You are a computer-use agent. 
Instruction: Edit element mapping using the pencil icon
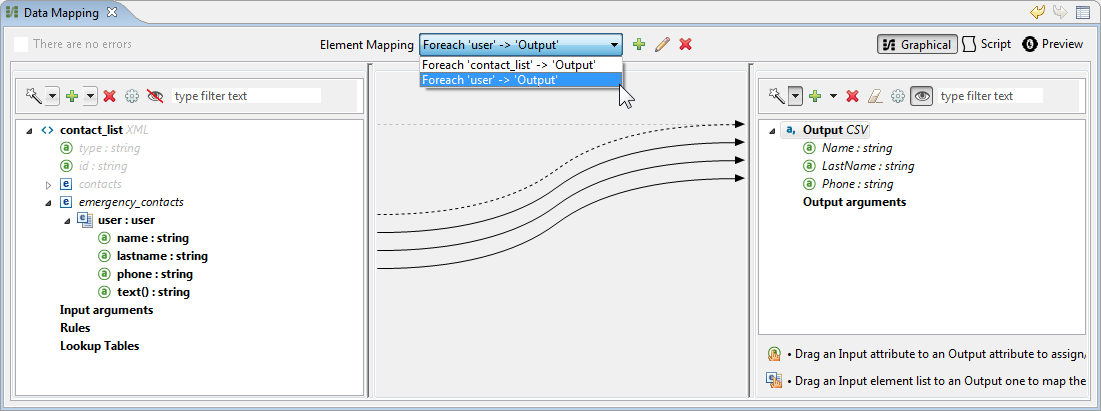click(662, 45)
